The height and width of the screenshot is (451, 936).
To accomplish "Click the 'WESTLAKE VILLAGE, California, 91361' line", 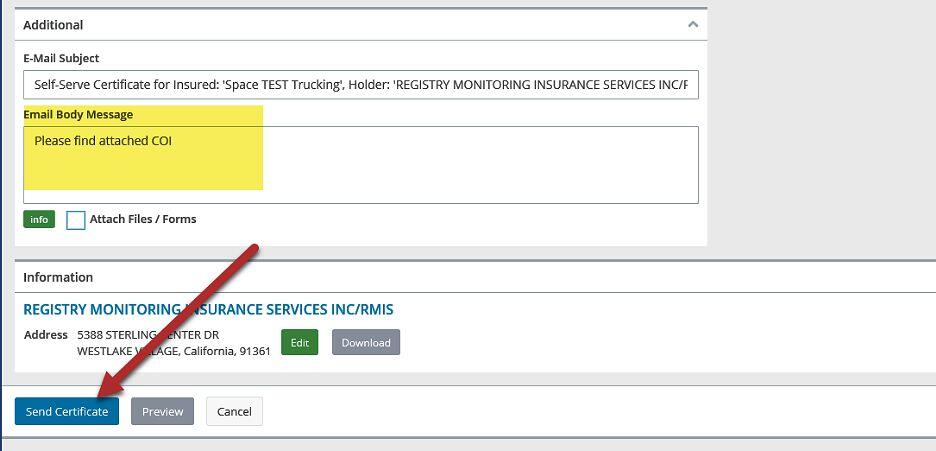I will pyautogui.click(x=174, y=351).
